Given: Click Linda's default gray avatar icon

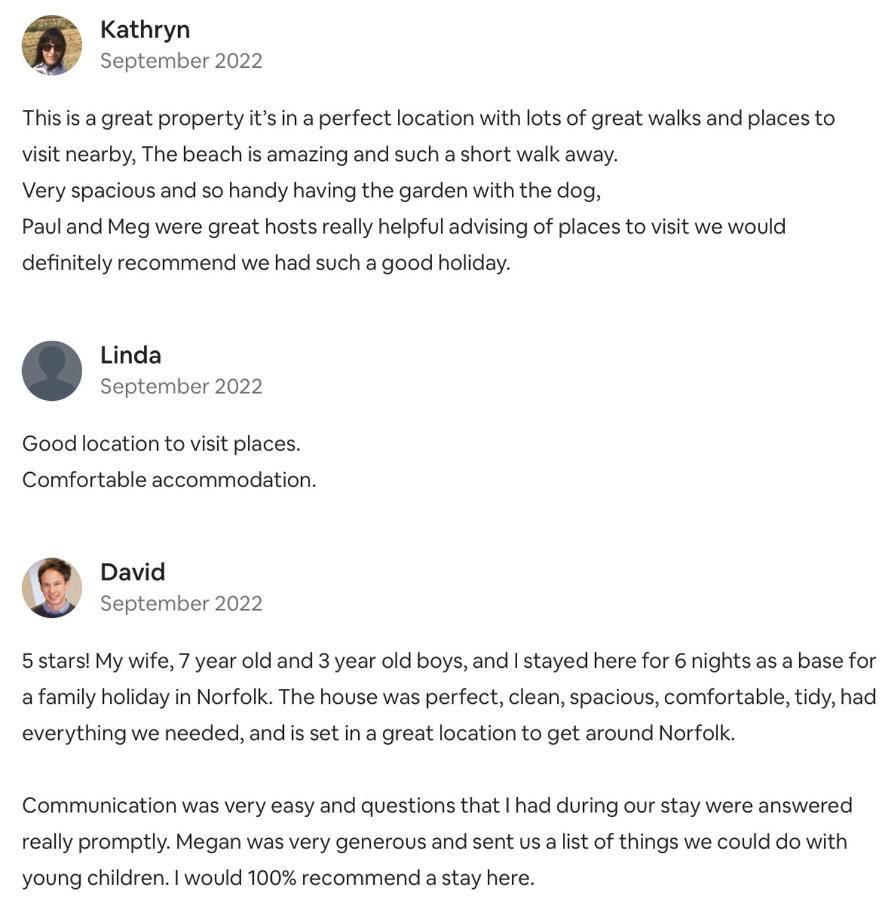Looking at the screenshot, I should pos(52,371).
